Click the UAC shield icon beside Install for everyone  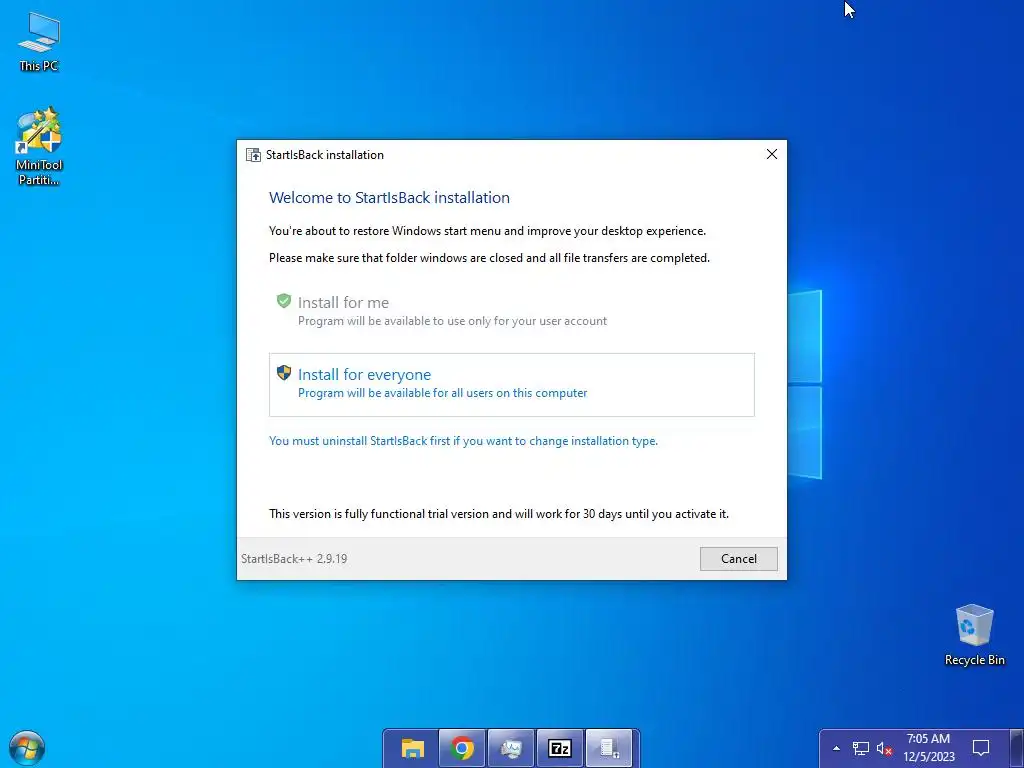click(283, 372)
